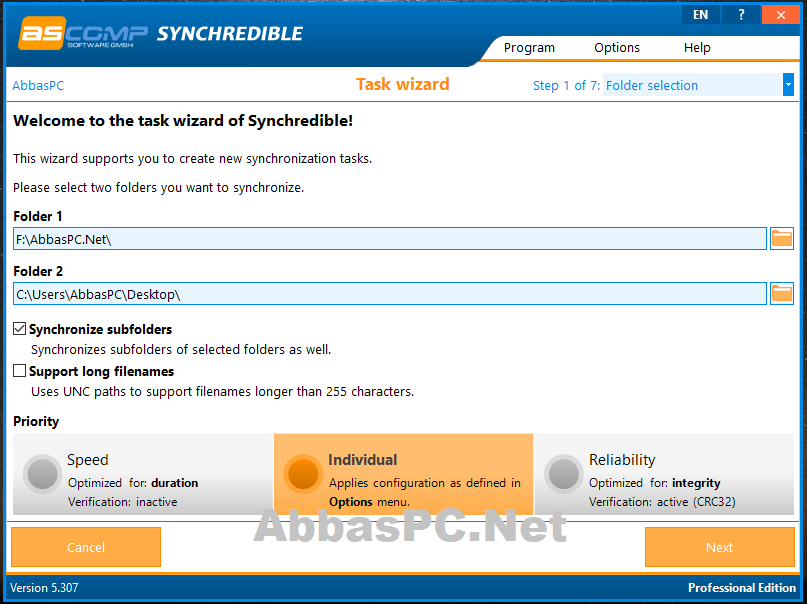Click the ASCOMP logo
The width and height of the screenshot is (807, 604).
[82, 33]
